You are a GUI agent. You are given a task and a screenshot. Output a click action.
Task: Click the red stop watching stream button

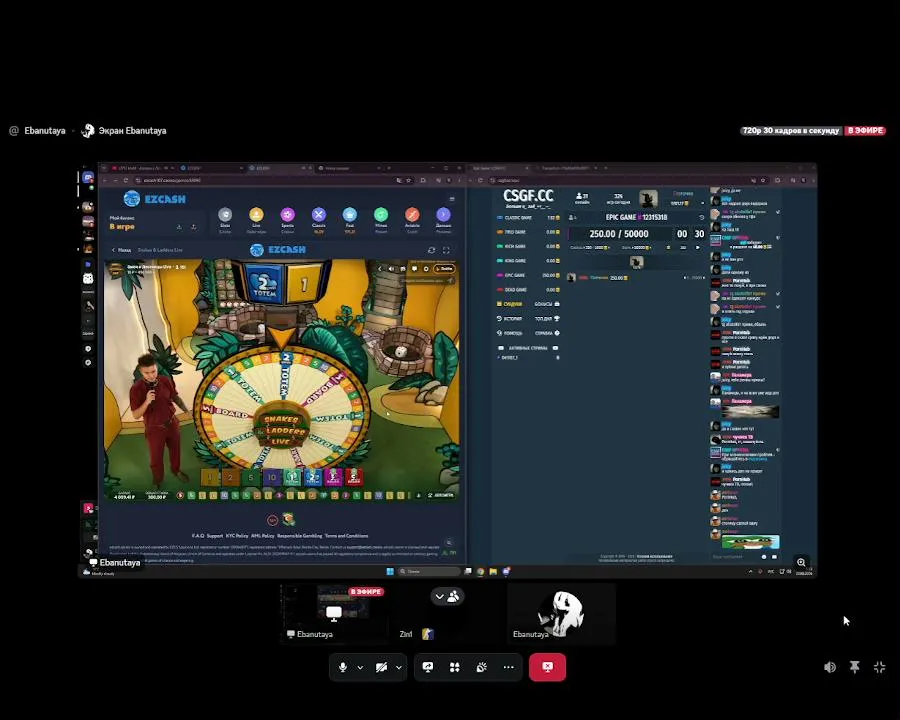tap(548, 667)
